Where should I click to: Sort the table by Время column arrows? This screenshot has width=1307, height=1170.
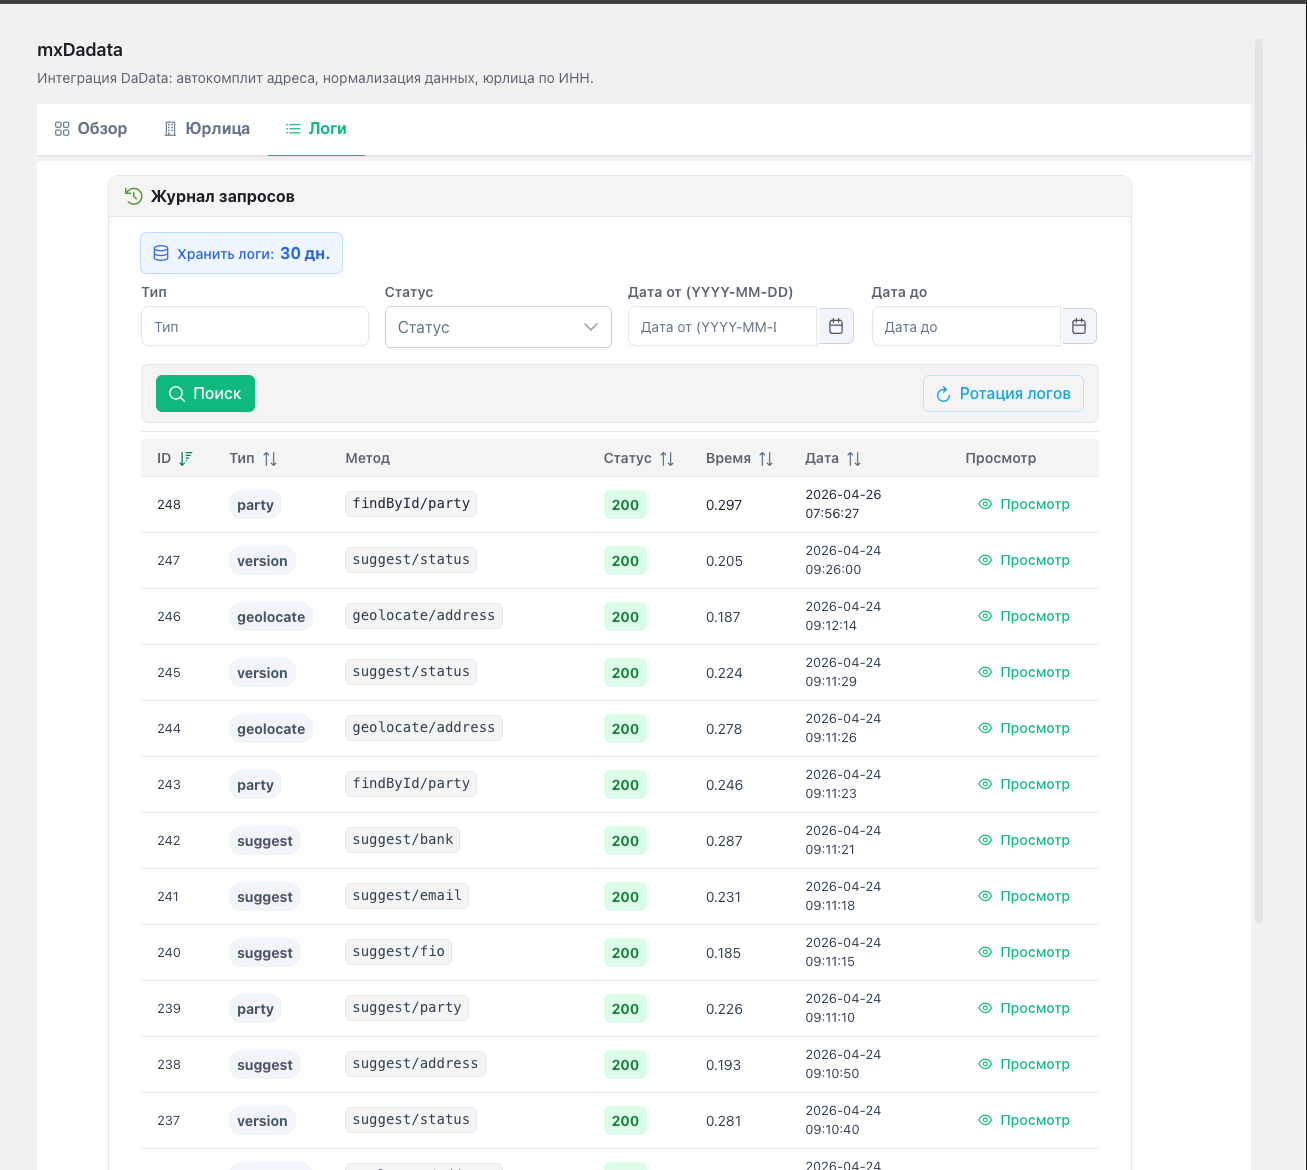coord(766,458)
